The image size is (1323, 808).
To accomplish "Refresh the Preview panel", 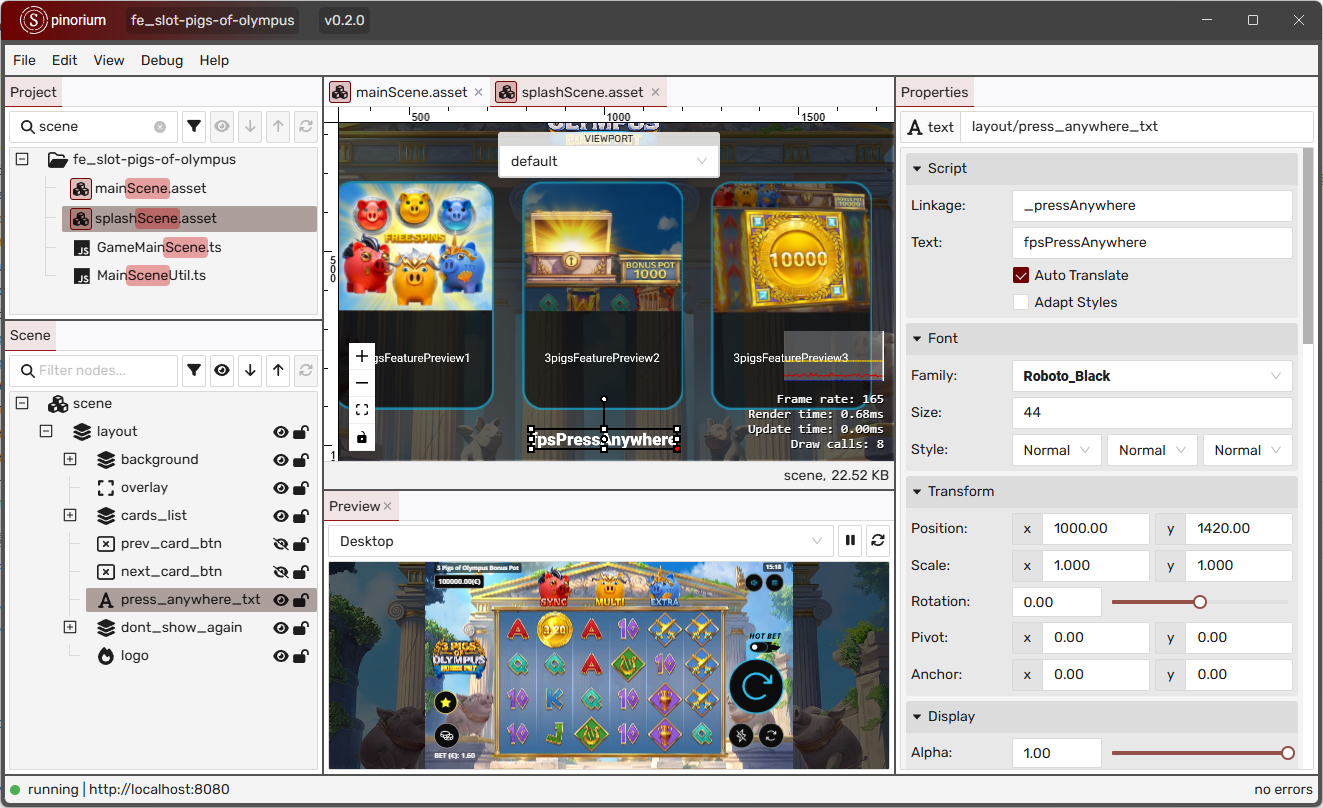I will click(878, 541).
